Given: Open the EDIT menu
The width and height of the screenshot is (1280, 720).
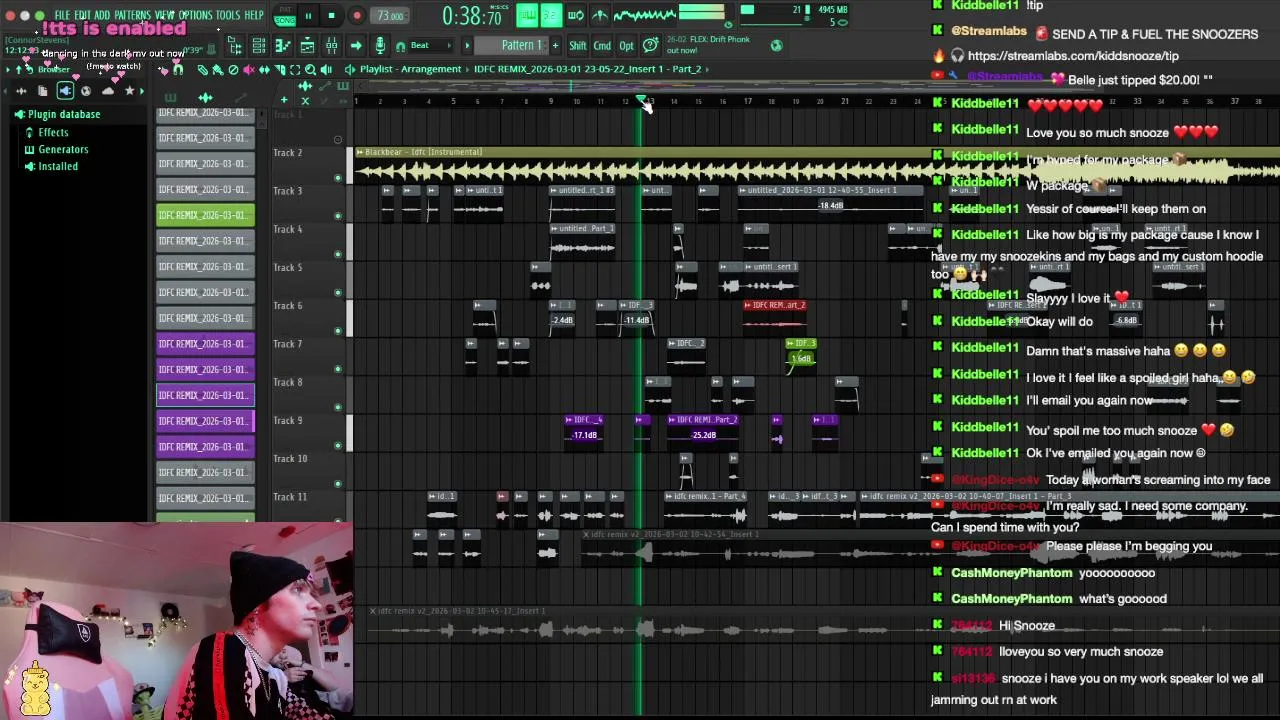Looking at the screenshot, I should [83, 16].
